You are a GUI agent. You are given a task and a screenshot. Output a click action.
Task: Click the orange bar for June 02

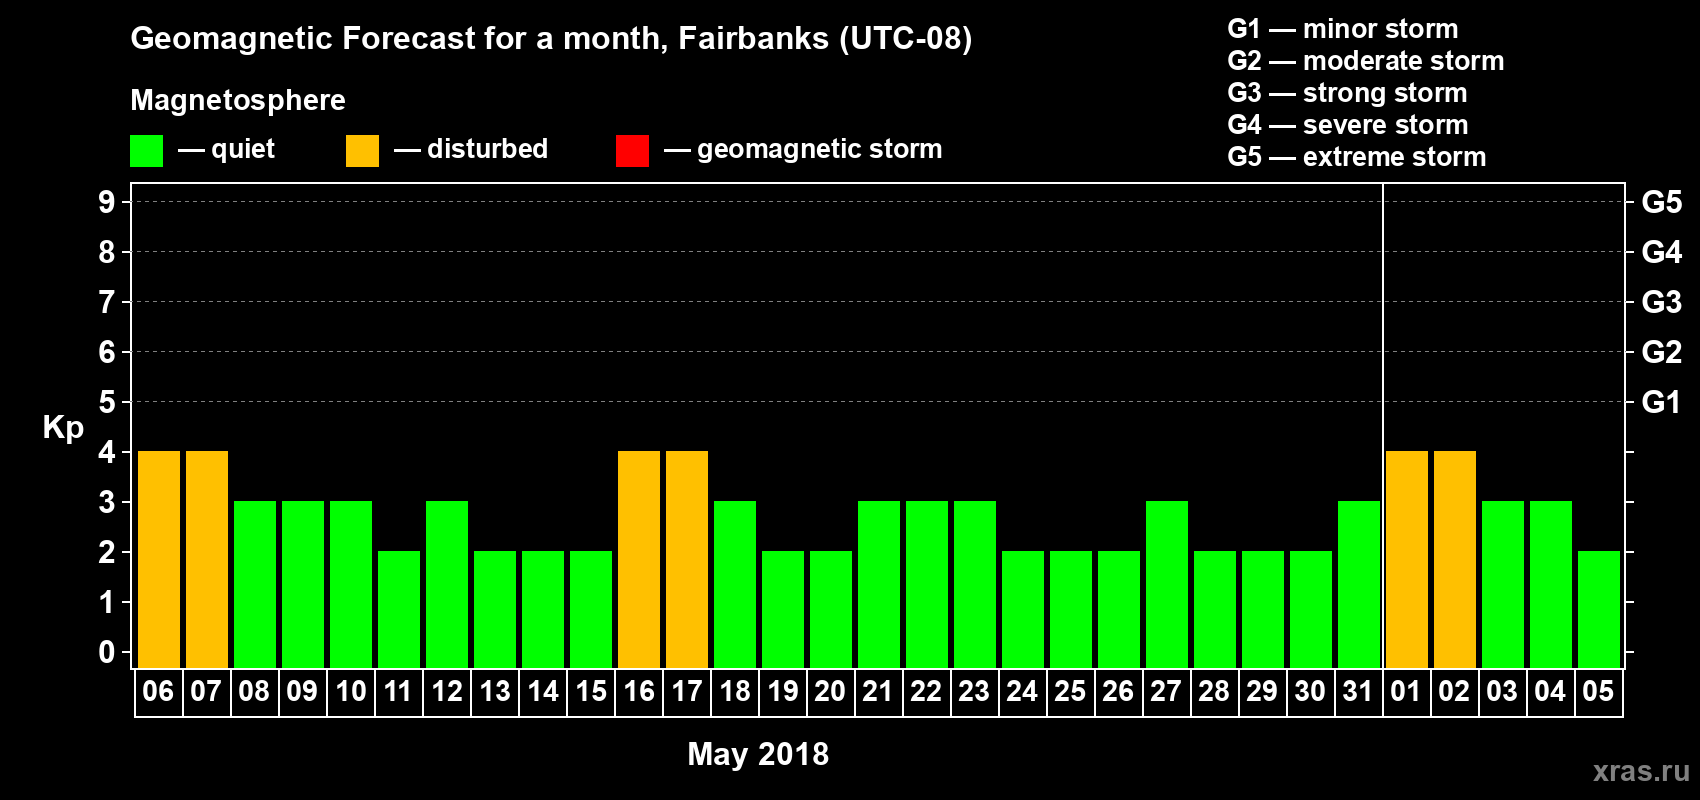click(x=1455, y=560)
